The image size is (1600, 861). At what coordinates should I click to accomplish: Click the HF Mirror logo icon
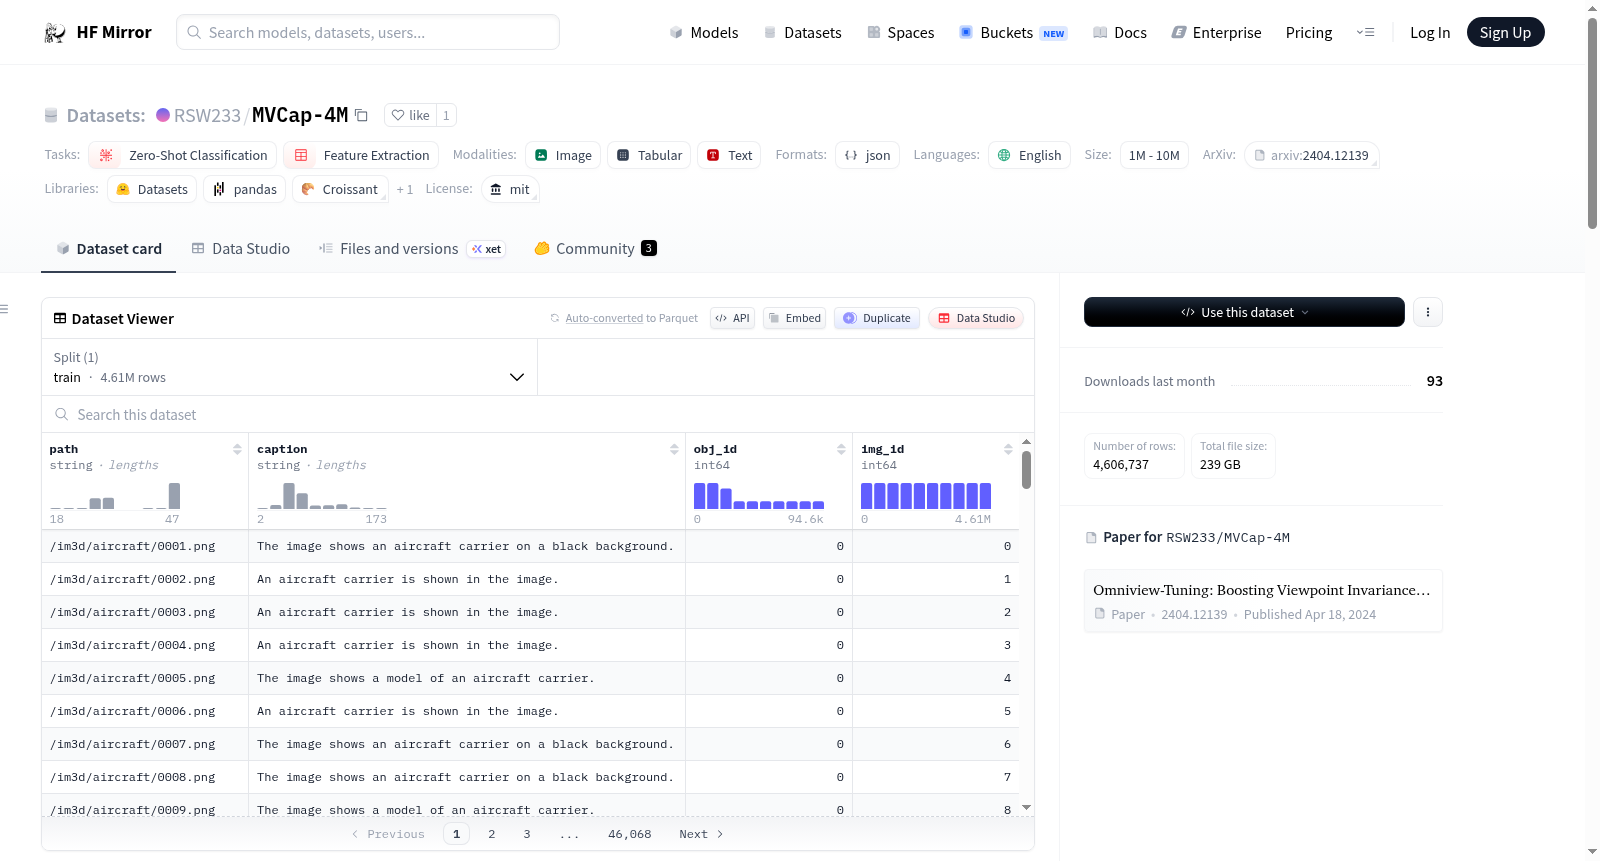coord(55,33)
